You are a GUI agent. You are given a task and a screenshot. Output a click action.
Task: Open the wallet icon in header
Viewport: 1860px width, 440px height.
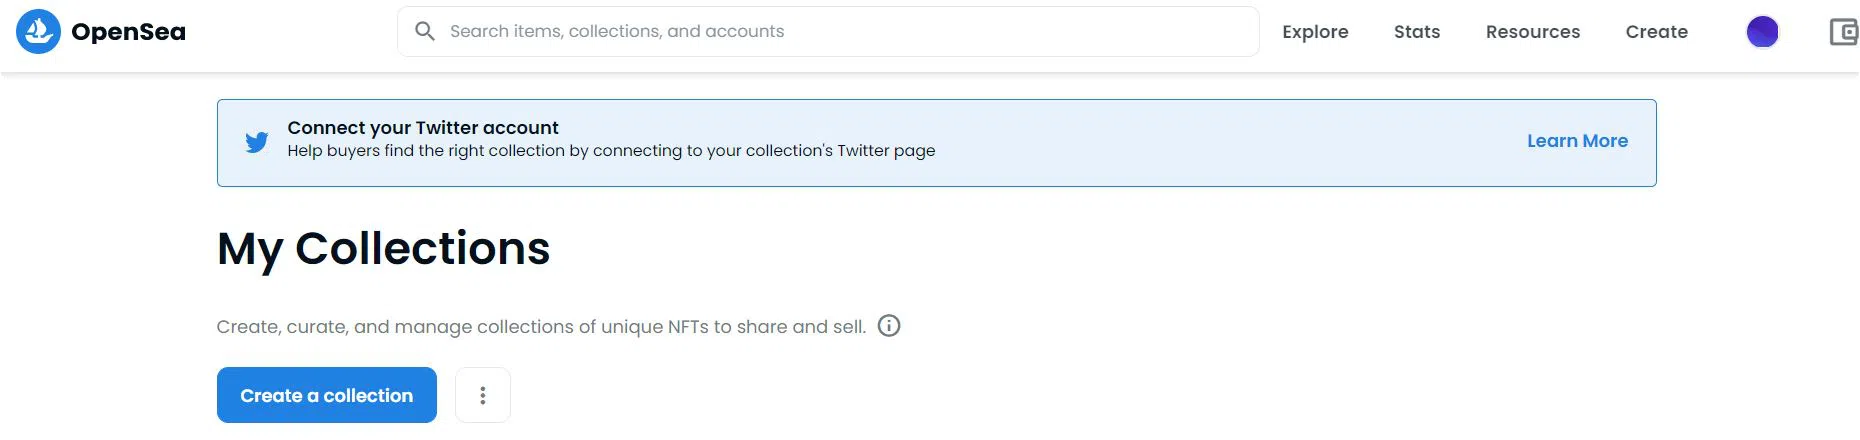pyautogui.click(x=1843, y=32)
